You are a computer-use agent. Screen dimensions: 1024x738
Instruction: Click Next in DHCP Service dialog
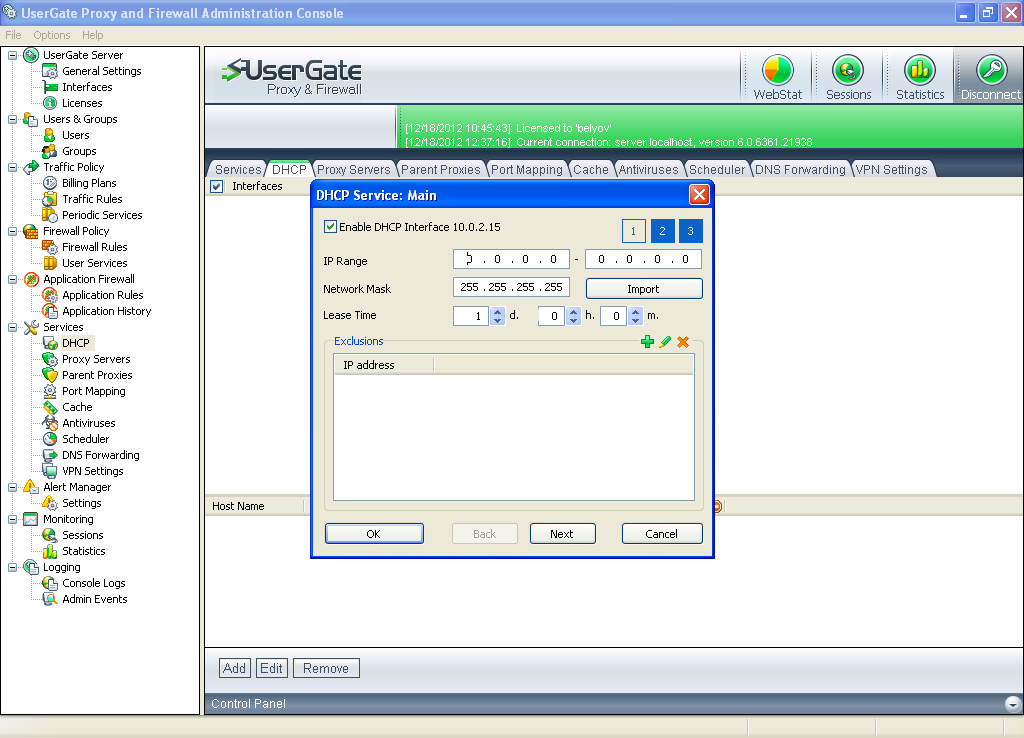[x=562, y=534]
